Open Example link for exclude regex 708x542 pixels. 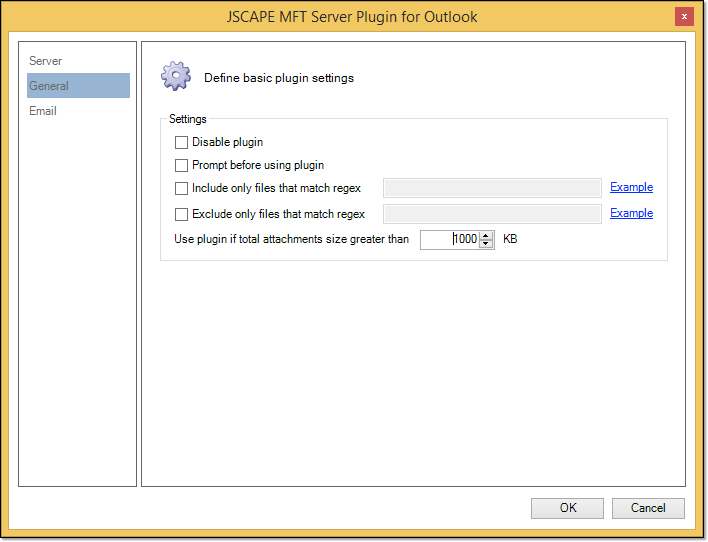point(631,213)
